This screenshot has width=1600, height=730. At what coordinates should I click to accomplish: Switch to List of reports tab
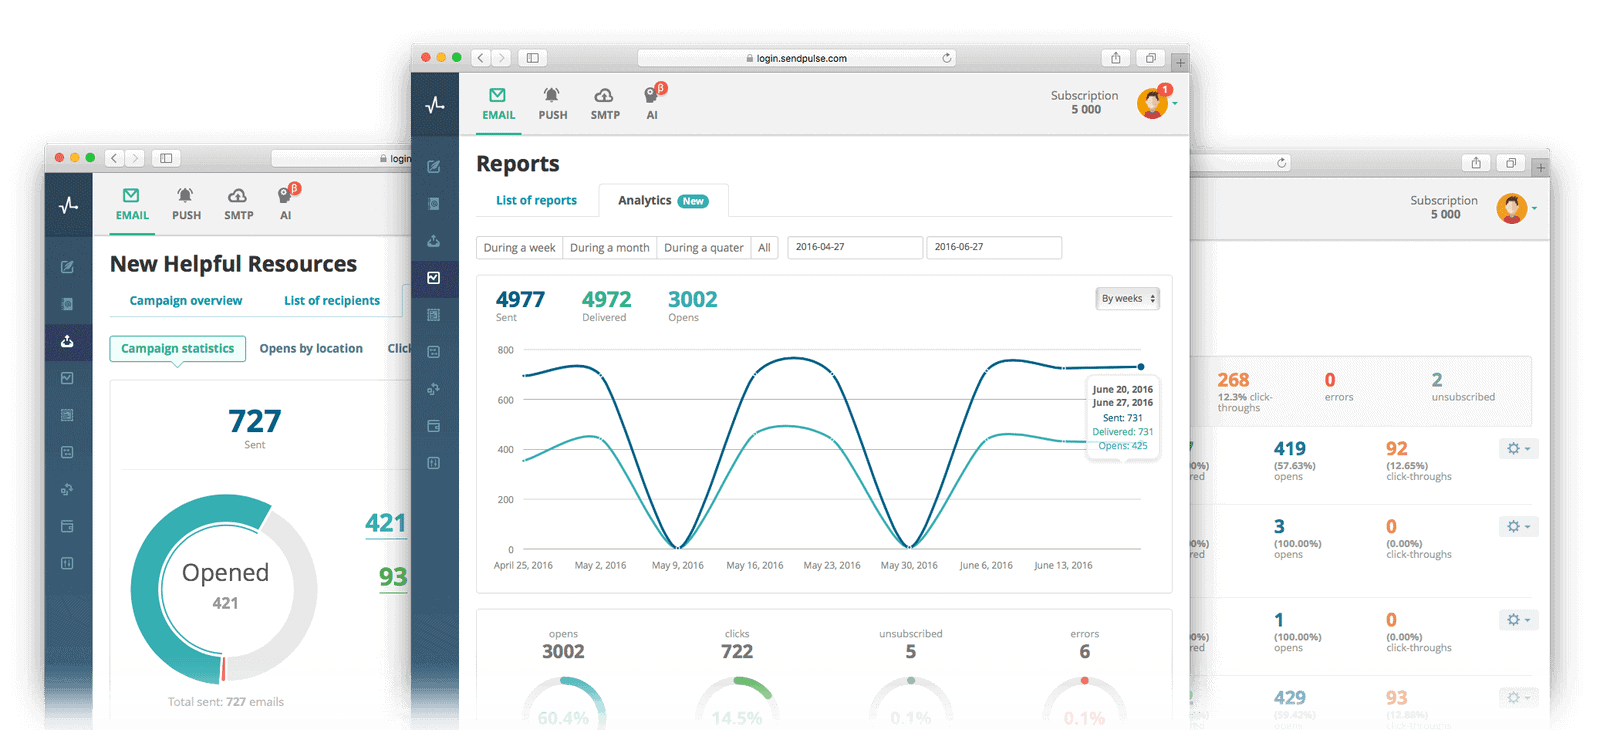point(536,200)
